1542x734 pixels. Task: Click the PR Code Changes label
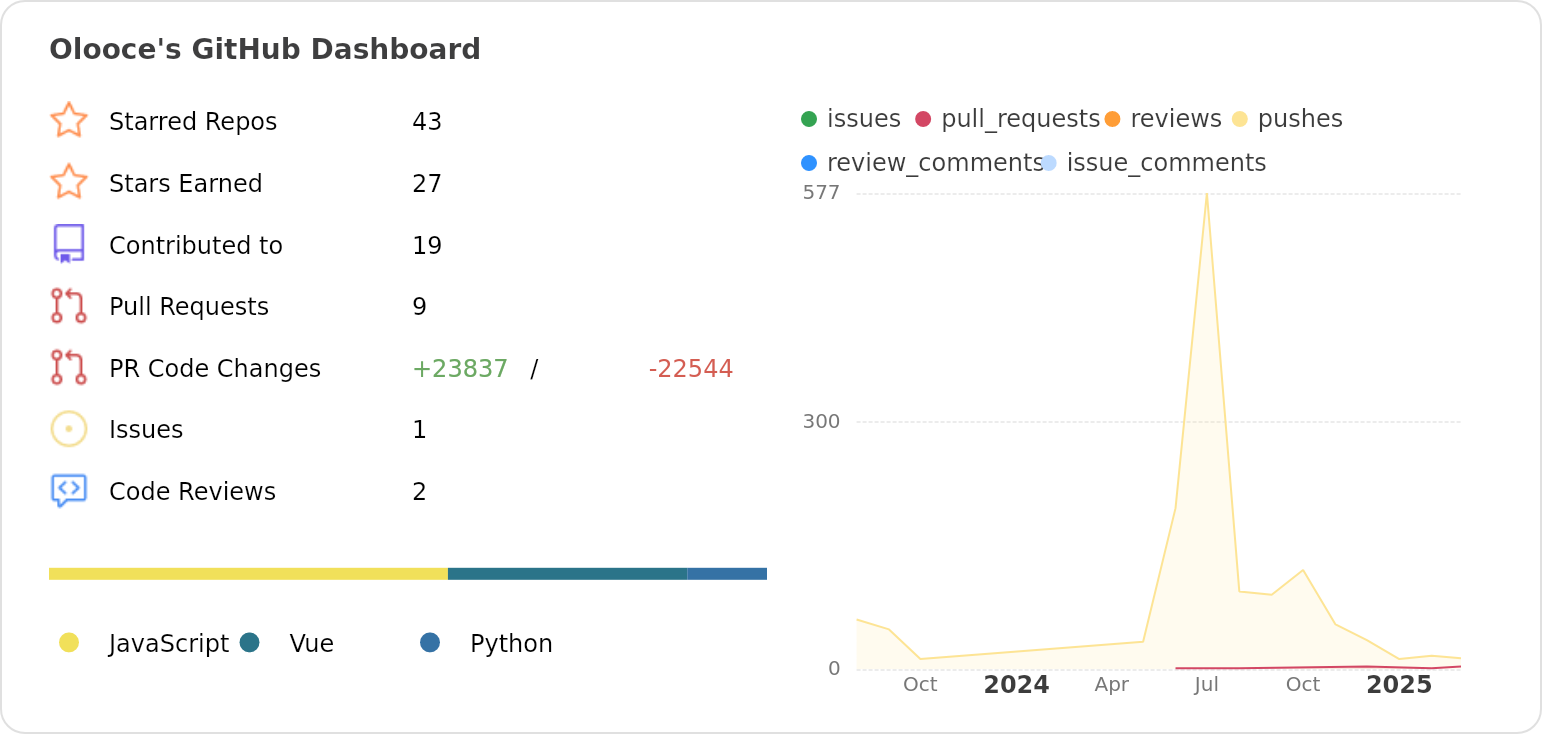coord(215,369)
